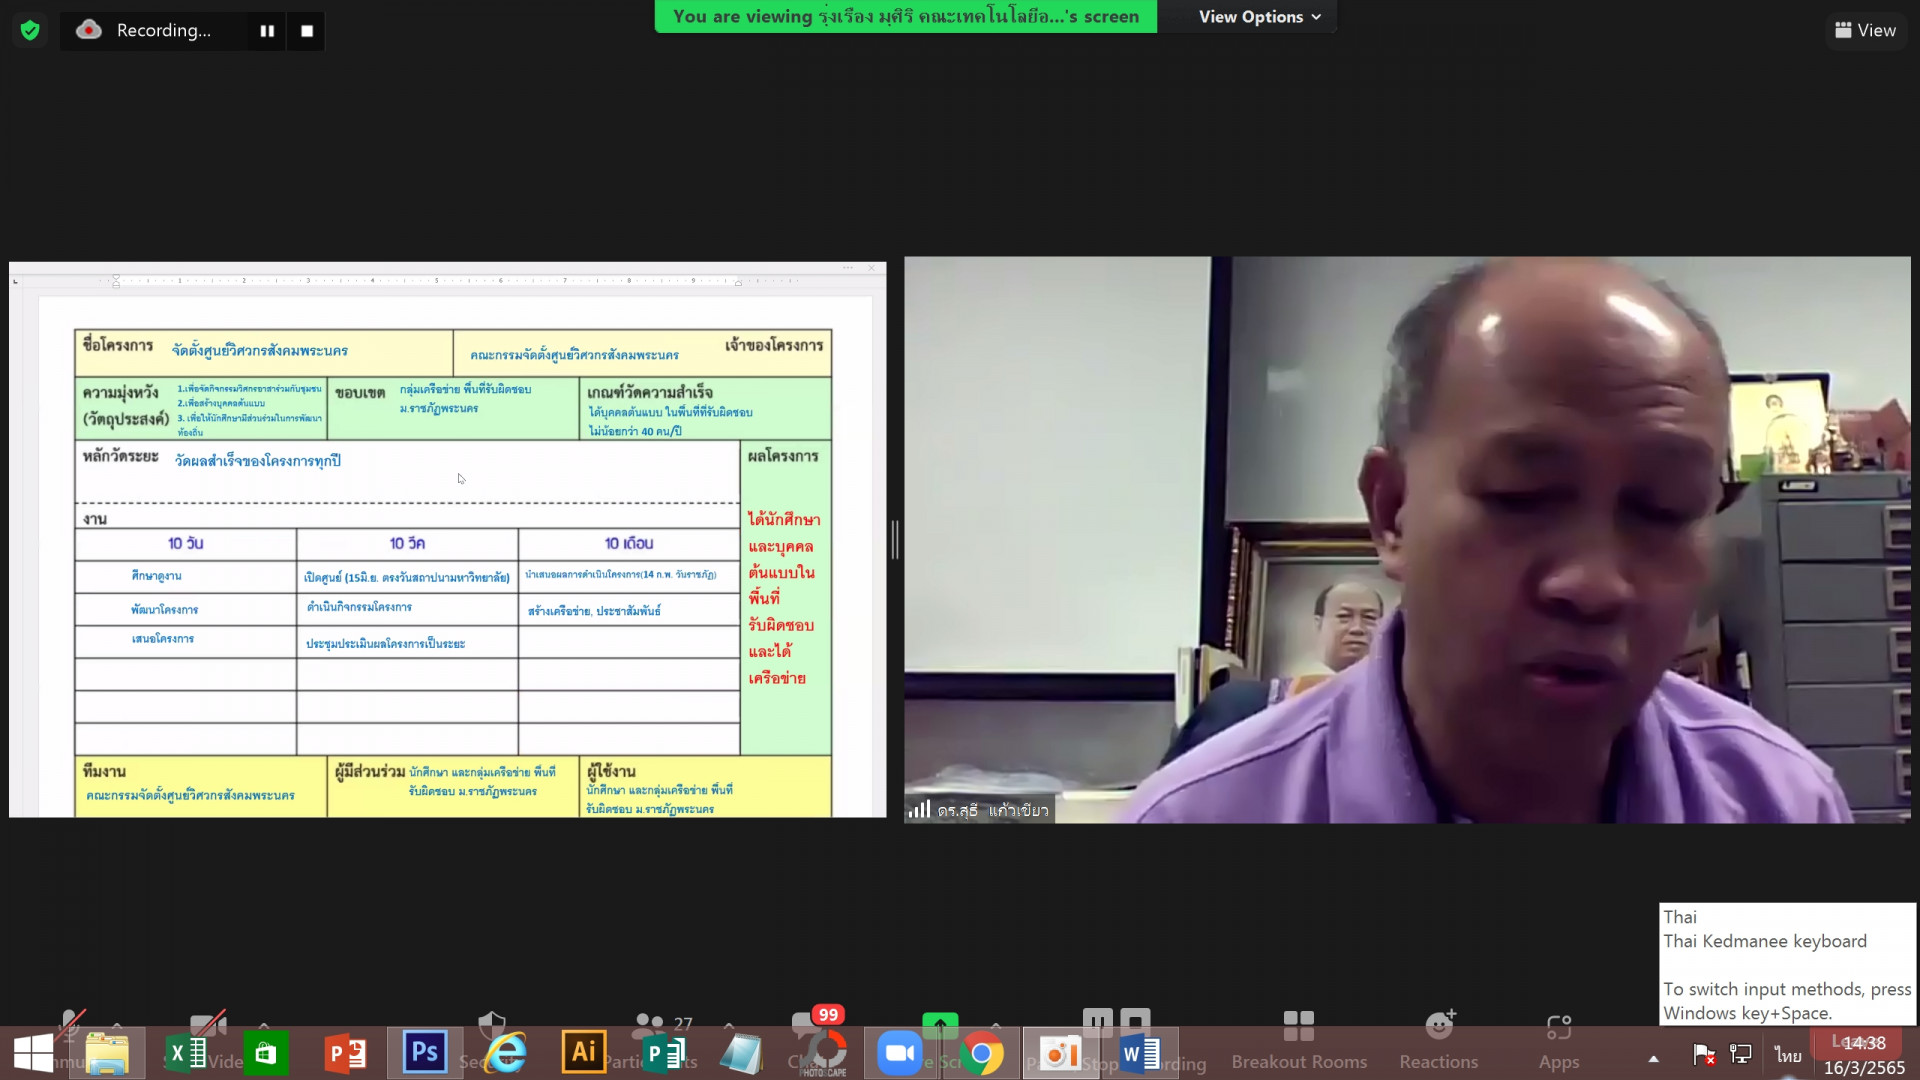Screen dimensions: 1920x1080
Task: Click the cloud Recording indicator icon
Action: (89, 30)
